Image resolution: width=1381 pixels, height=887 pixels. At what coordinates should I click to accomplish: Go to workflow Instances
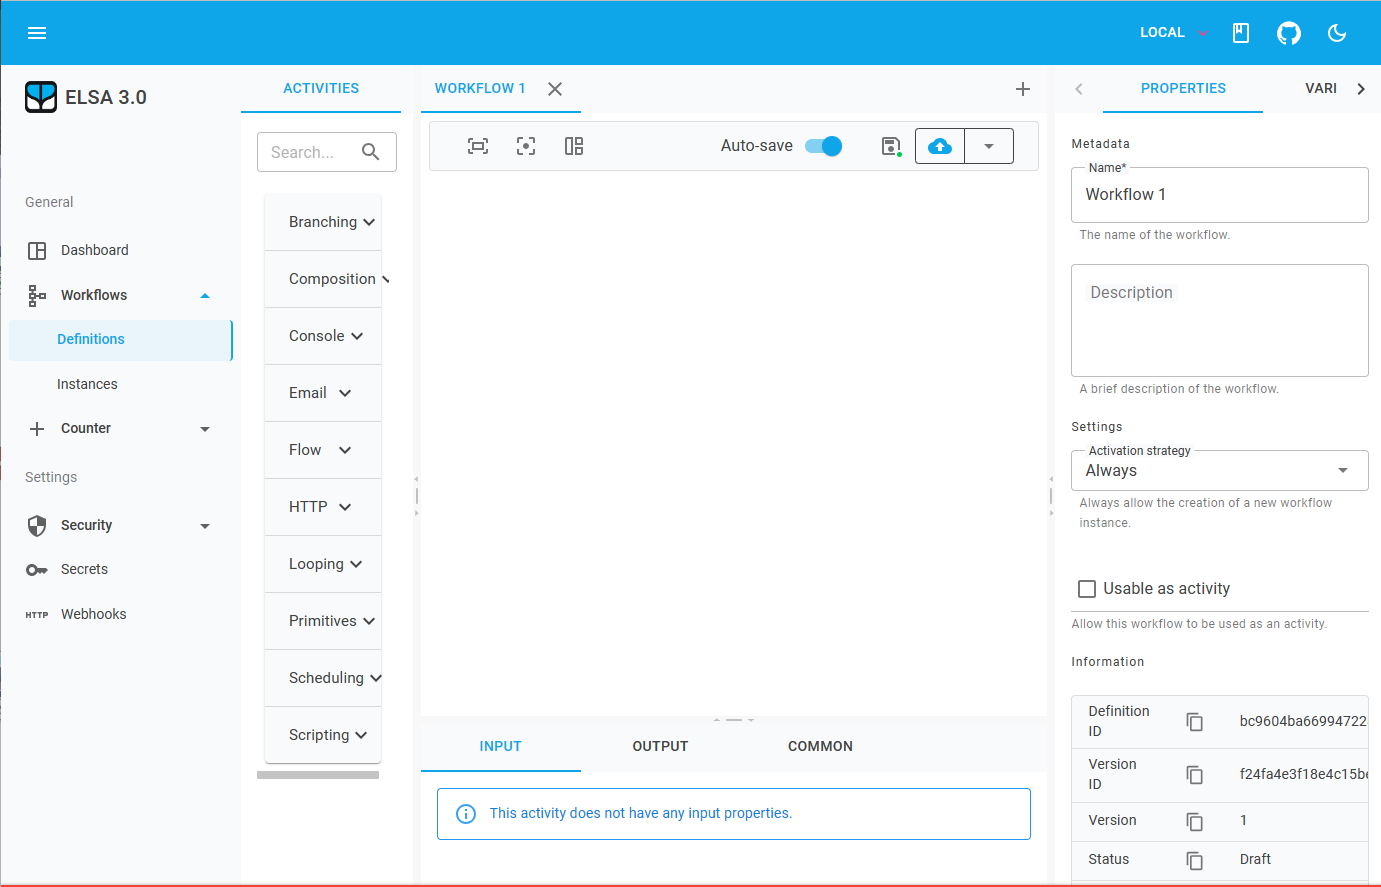coord(121,384)
